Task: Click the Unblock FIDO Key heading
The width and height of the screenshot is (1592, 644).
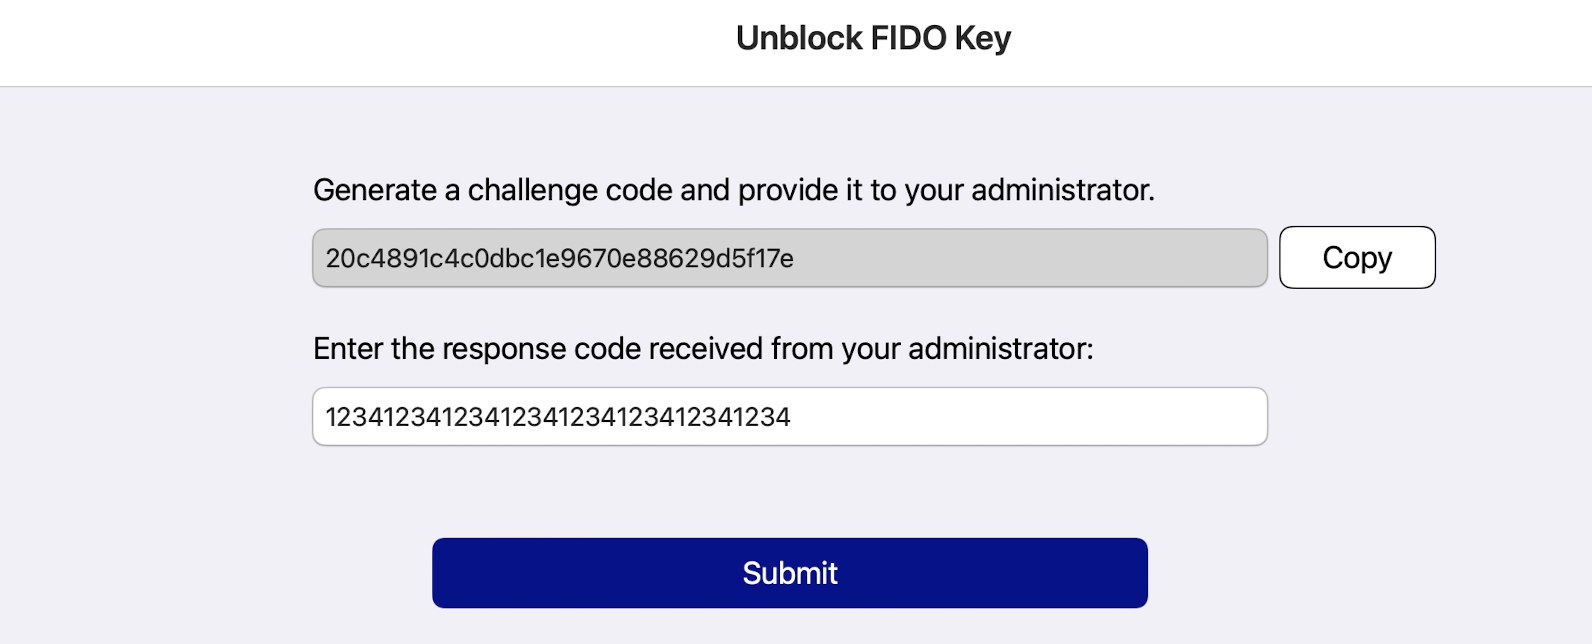Action: coord(873,38)
